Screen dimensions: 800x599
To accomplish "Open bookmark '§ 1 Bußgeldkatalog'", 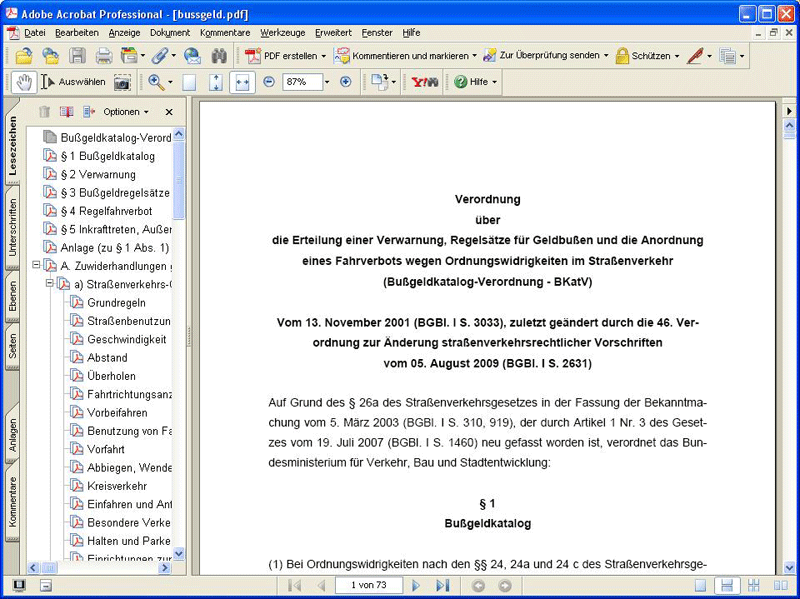I will click(107, 156).
